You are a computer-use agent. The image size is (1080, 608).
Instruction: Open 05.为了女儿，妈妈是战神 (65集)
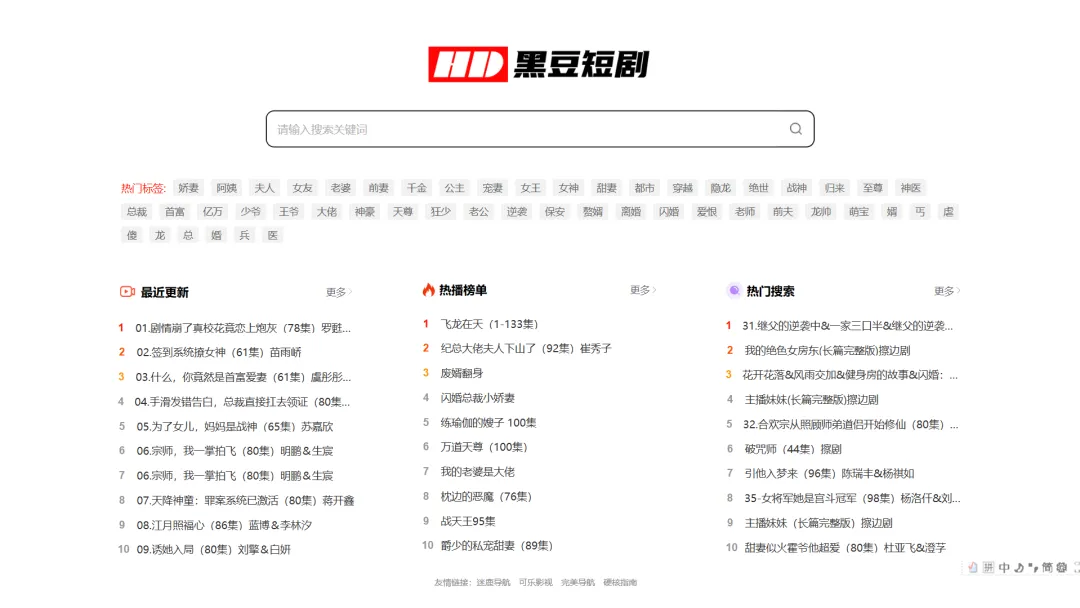click(x=234, y=426)
